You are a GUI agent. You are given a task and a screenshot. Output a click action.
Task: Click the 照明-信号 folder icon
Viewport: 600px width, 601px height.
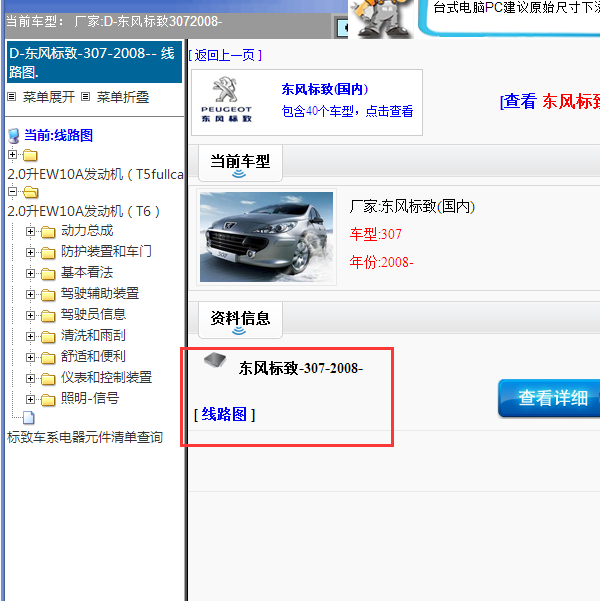pyautogui.click(x=48, y=400)
